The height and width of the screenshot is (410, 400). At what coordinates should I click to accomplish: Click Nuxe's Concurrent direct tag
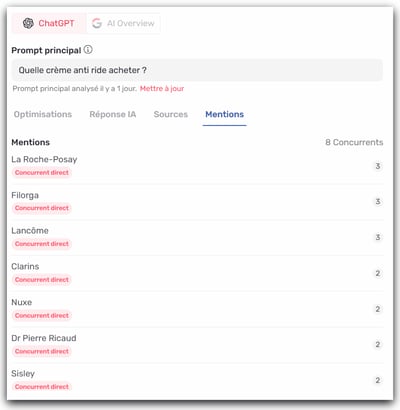42,316
